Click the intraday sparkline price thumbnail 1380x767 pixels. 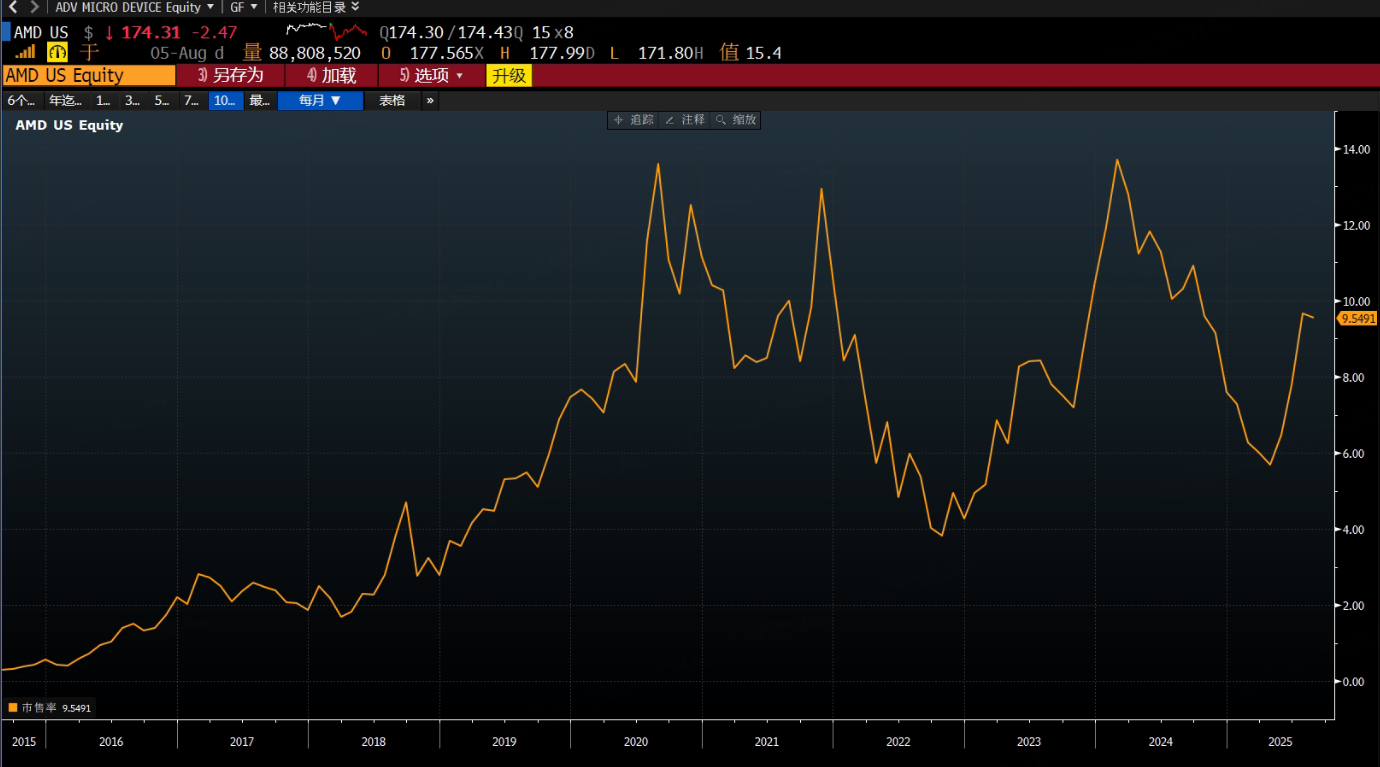click(326, 32)
